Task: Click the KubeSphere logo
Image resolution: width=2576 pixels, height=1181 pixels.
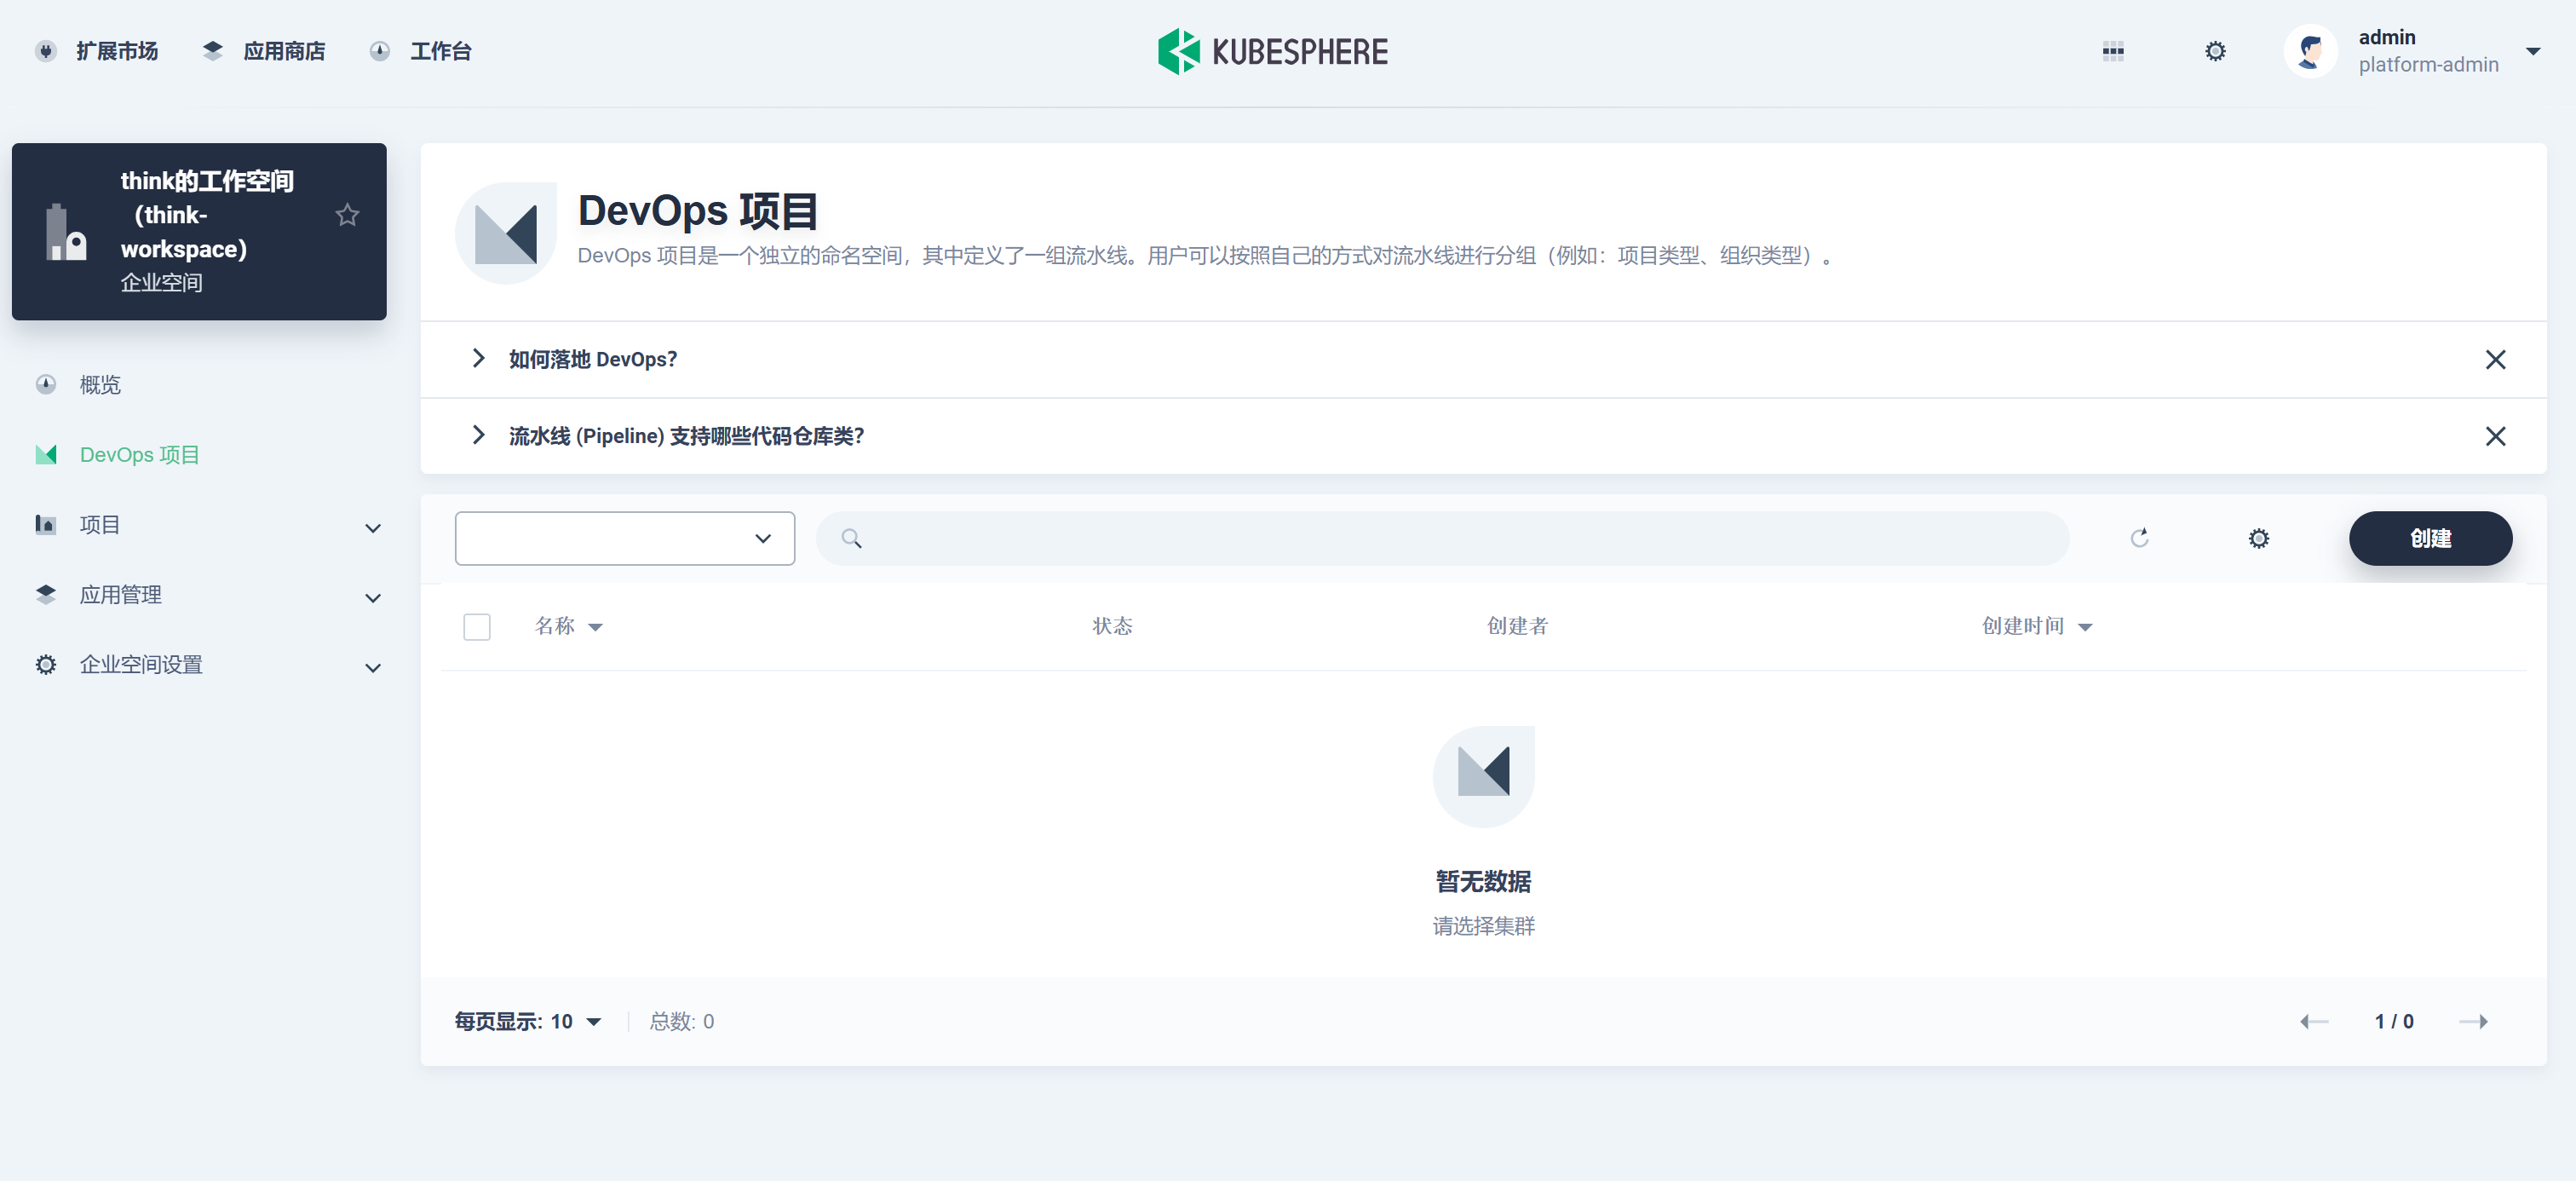Action: coord(1273,51)
